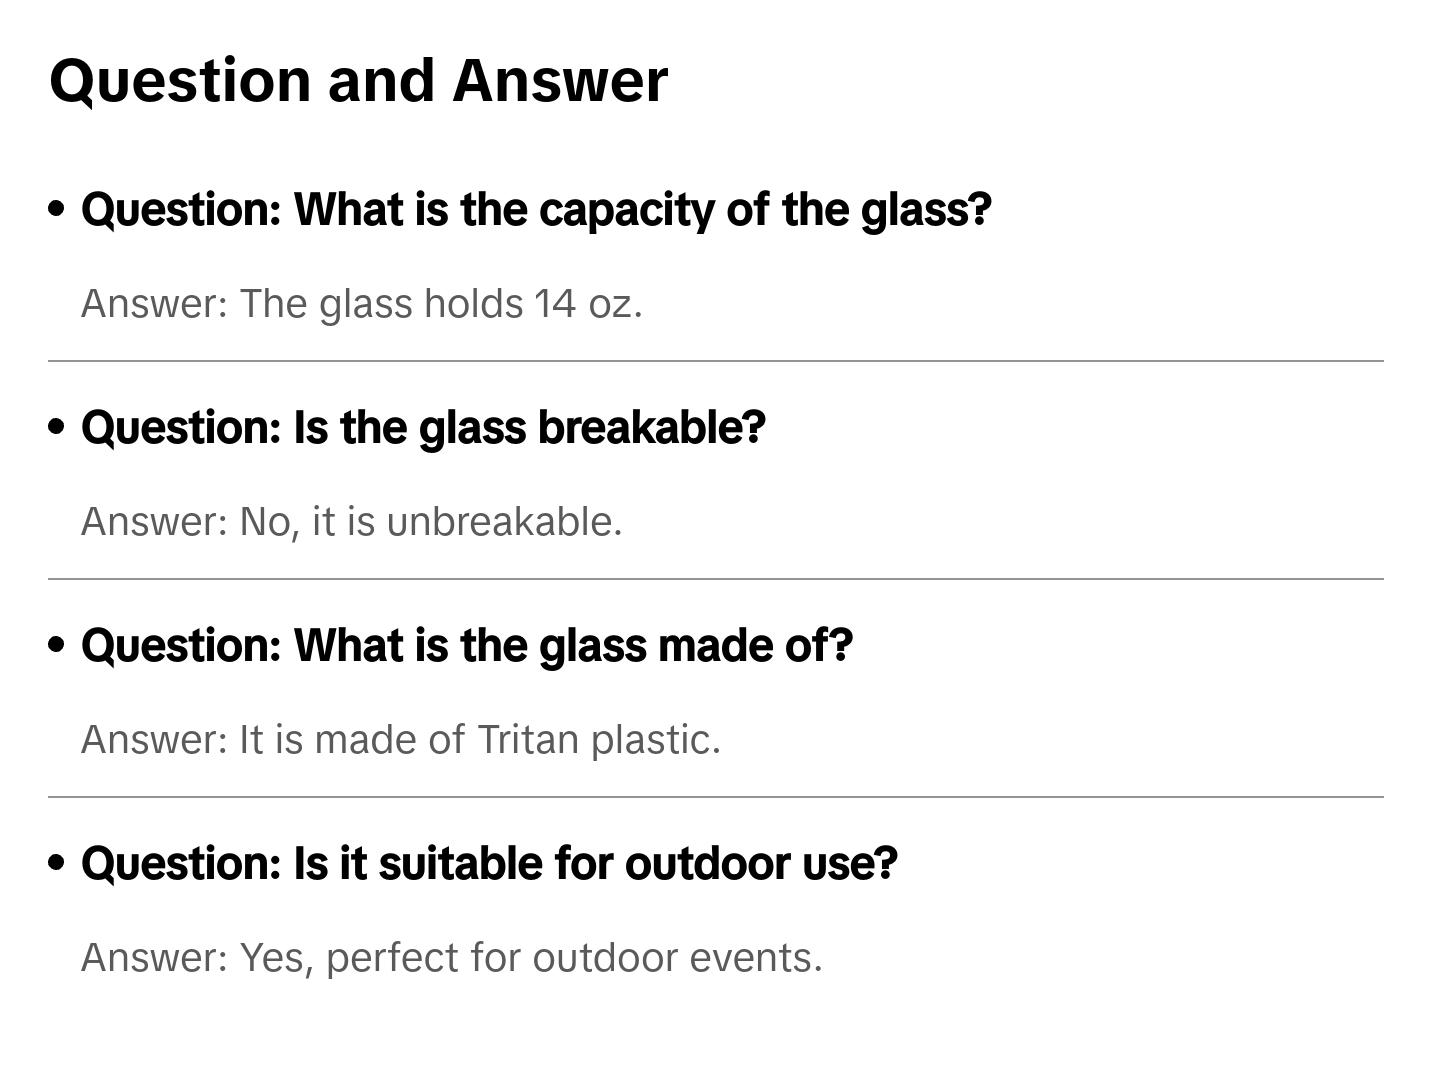This screenshot has height=1072, width=1432.
Task: Click "14 oz." in the first answer
Action: coord(588,304)
